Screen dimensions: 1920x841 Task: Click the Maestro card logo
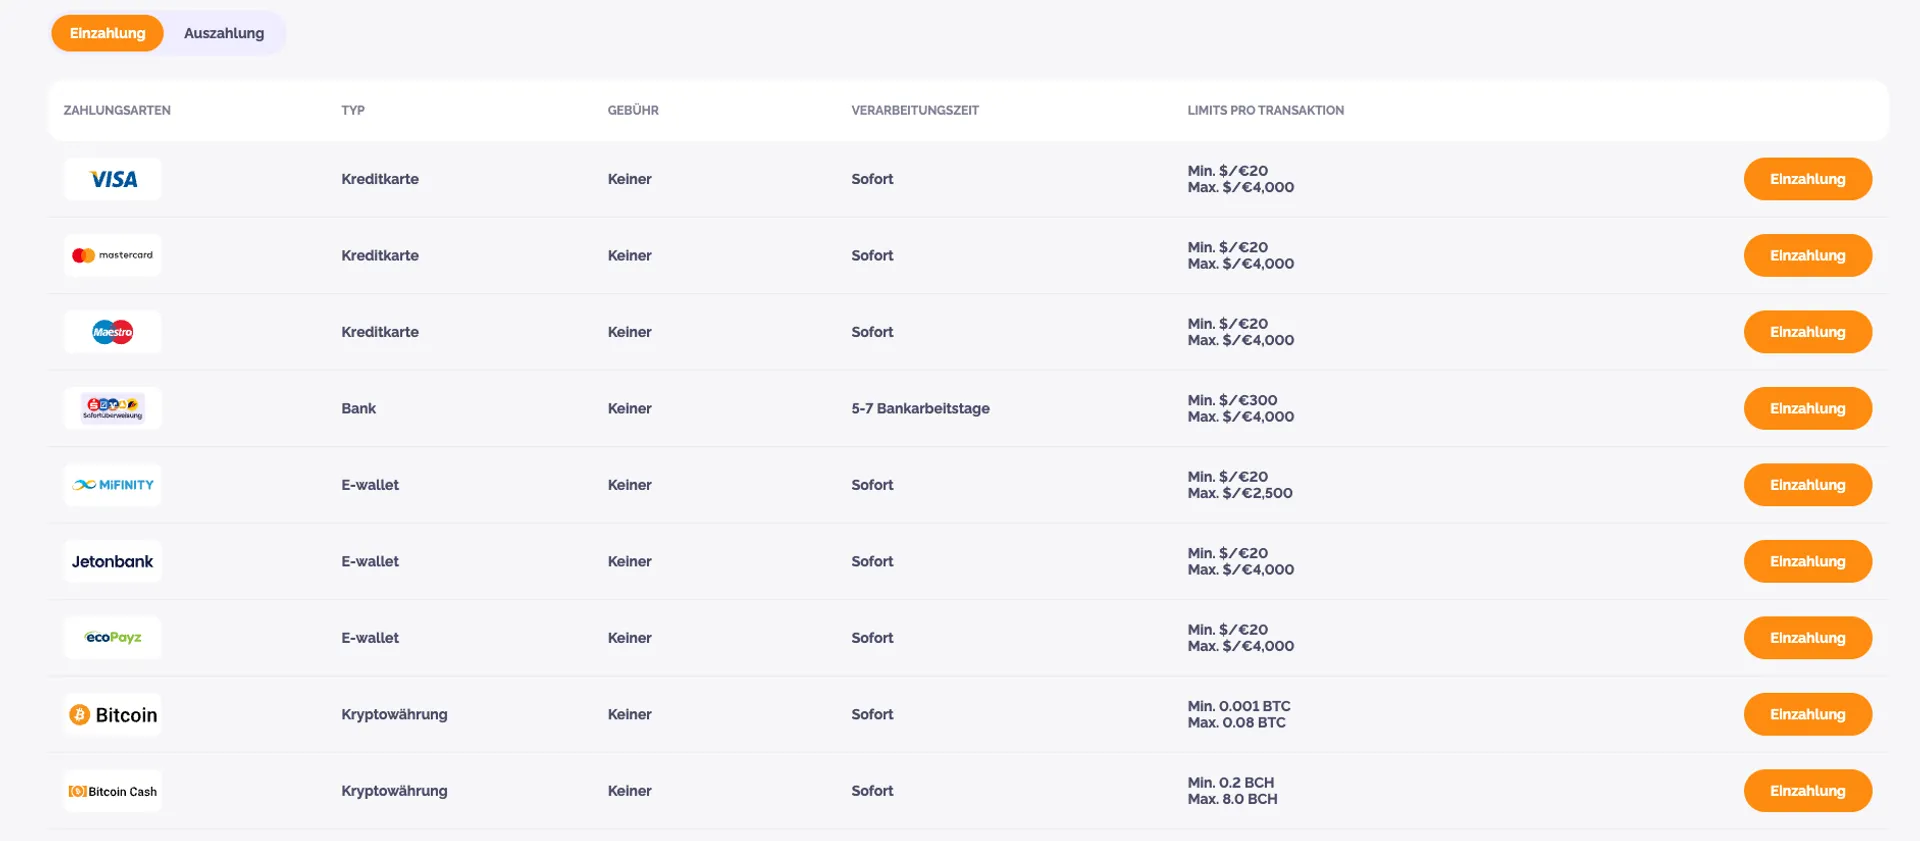click(x=113, y=332)
